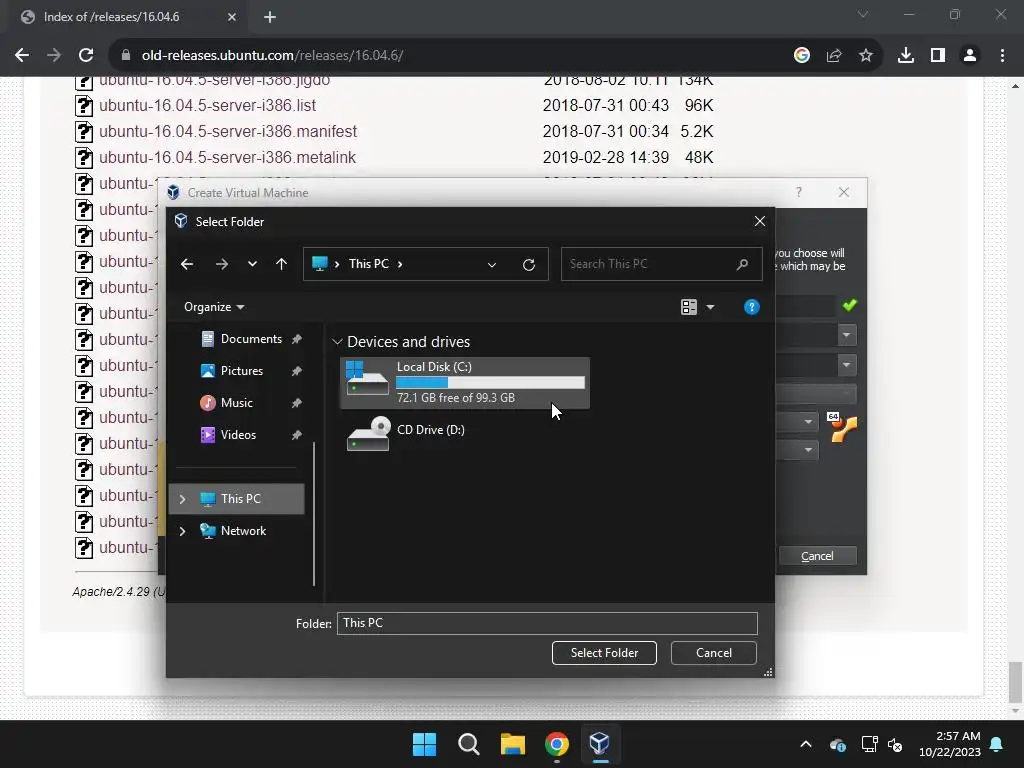Select Videos in navigation pane
1024x768 pixels.
coord(238,435)
